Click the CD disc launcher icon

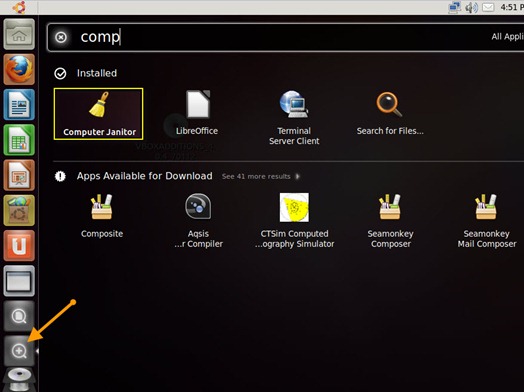click(19, 380)
